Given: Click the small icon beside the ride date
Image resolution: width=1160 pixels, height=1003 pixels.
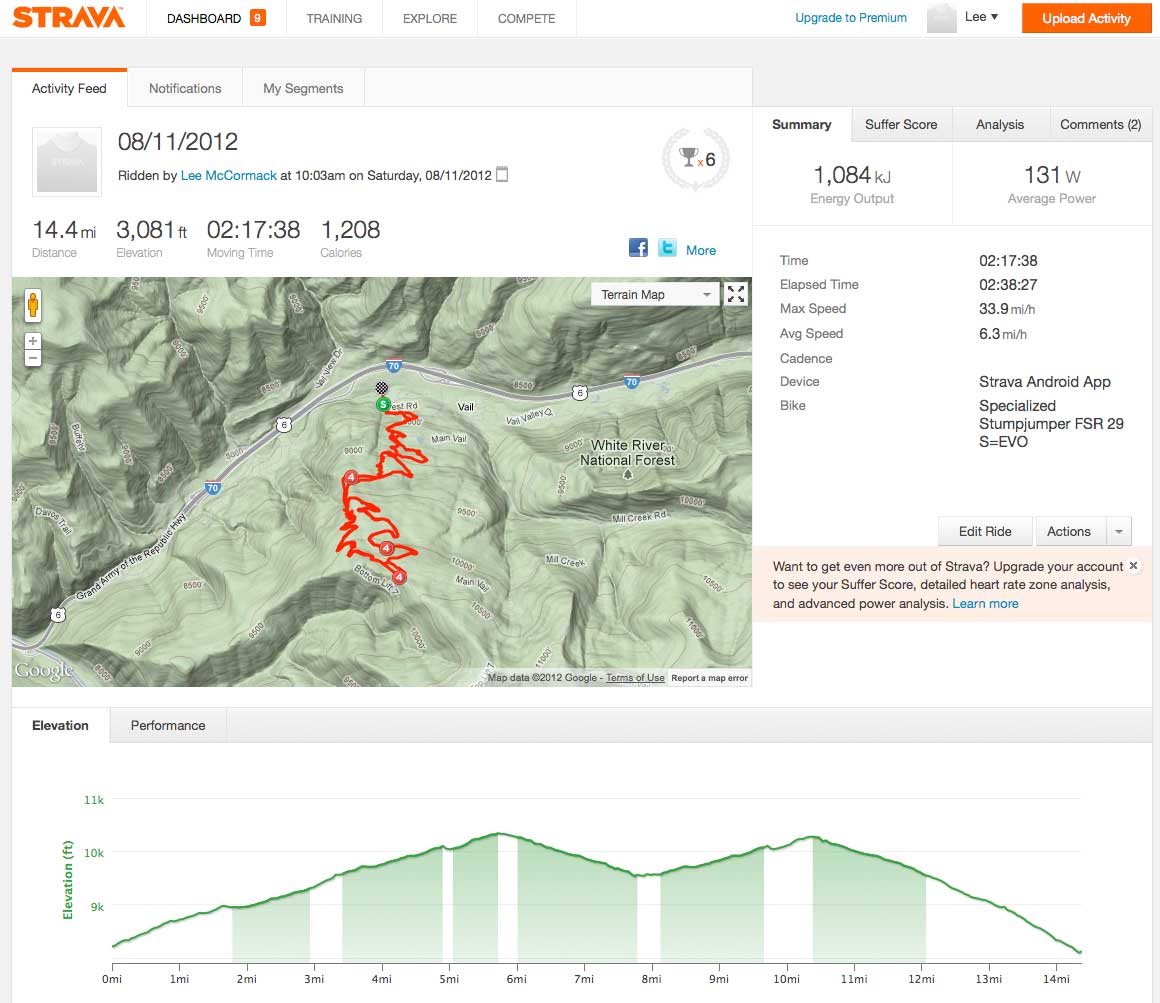Looking at the screenshot, I should [502, 175].
